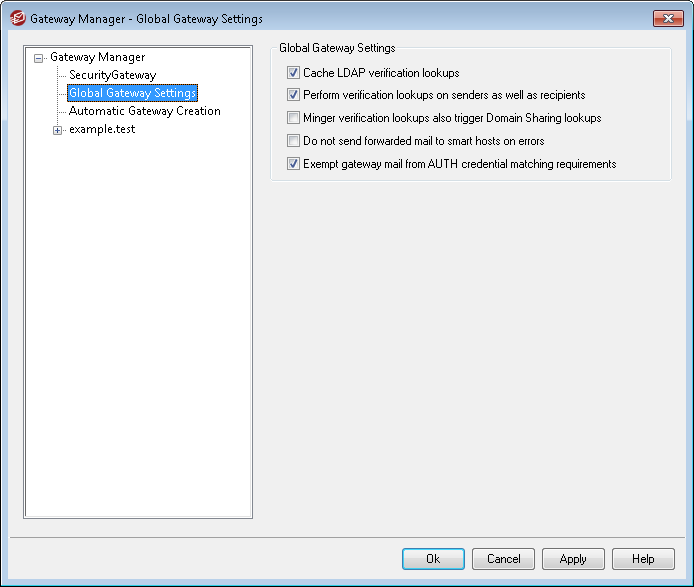The height and width of the screenshot is (587, 694).
Task: Click the Global Gateway Settings group box heading
Action: (337, 48)
